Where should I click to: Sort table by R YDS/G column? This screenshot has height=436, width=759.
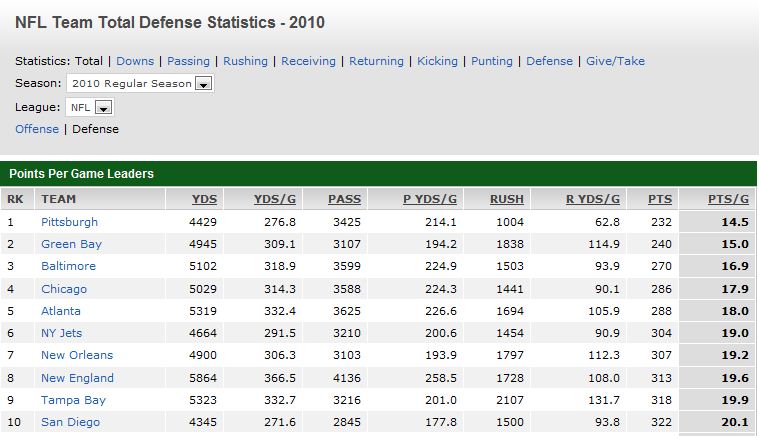click(593, 199)
